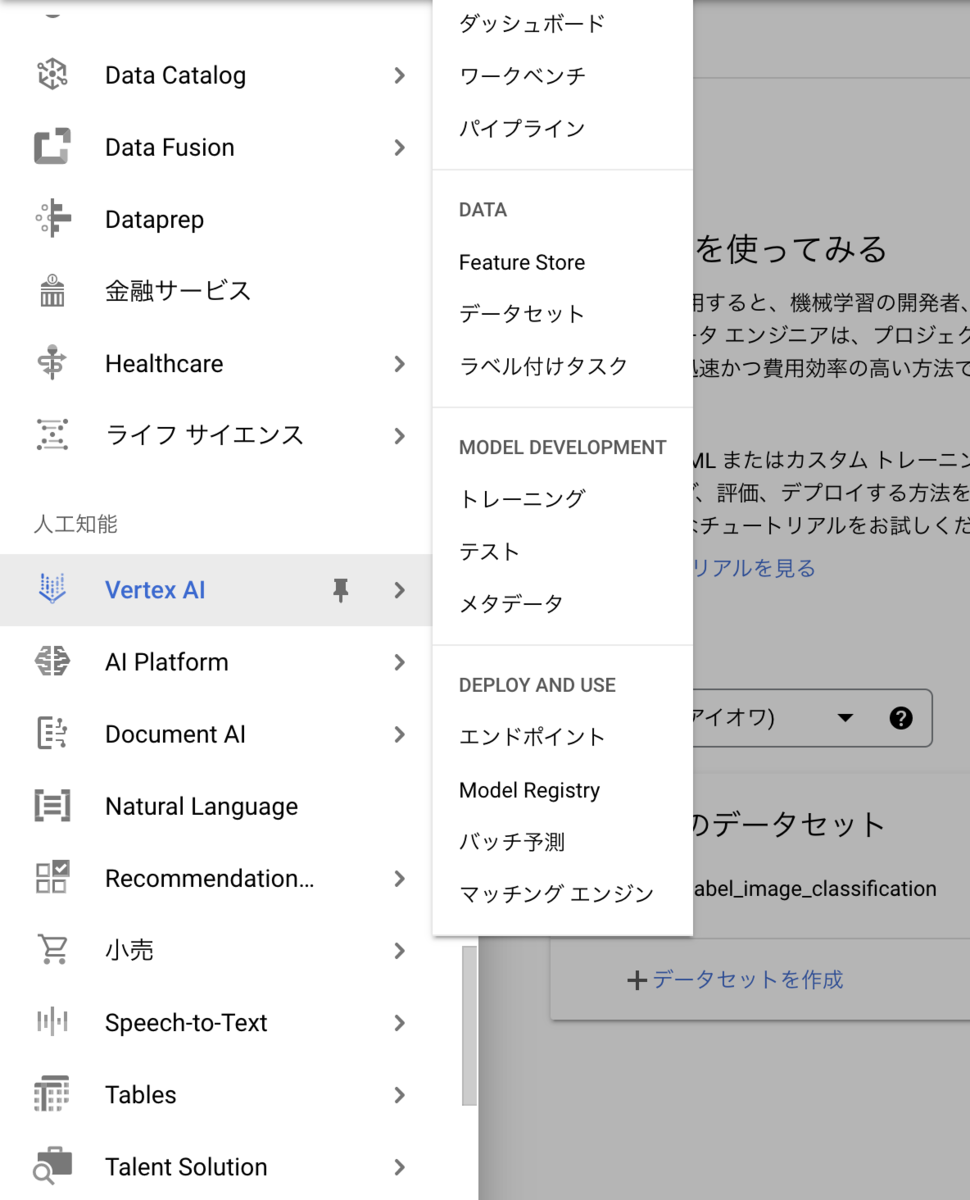The width and height of the screenshot is (970, 1200).
Task: Expand the Data Fusion submenu chevron
Action: point(399,147)
